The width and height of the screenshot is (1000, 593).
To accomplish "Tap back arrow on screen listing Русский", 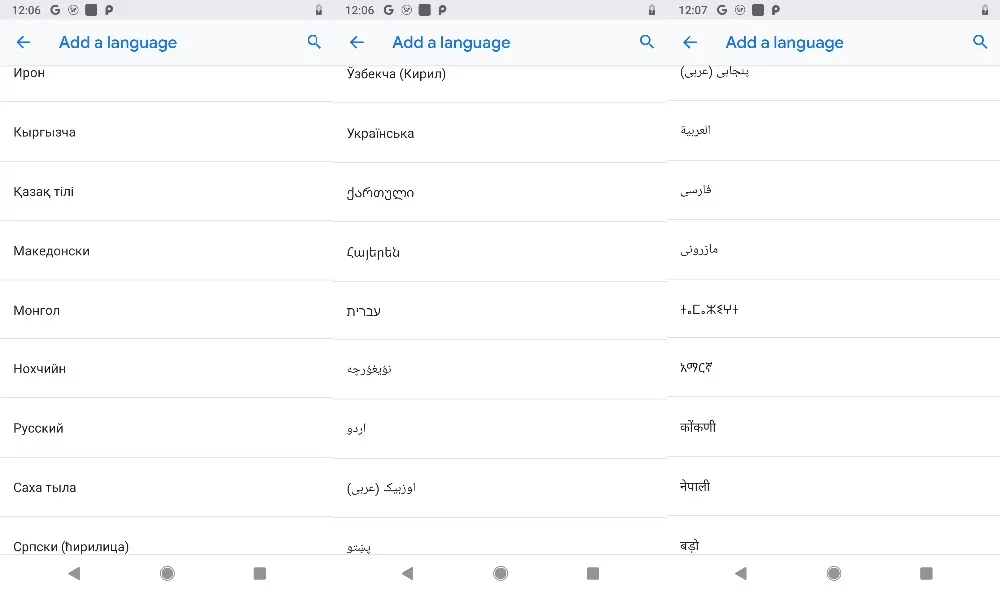I will (23, 42).
